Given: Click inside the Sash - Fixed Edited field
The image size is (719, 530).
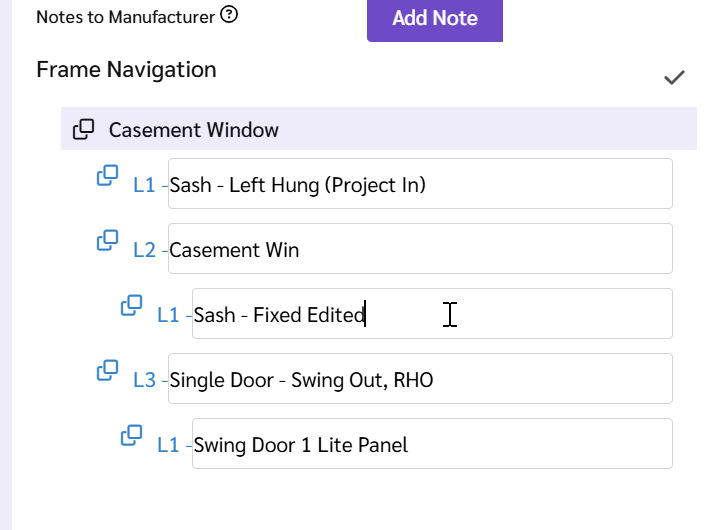Looking at the screenshot, I should click(x=432, y=314).
